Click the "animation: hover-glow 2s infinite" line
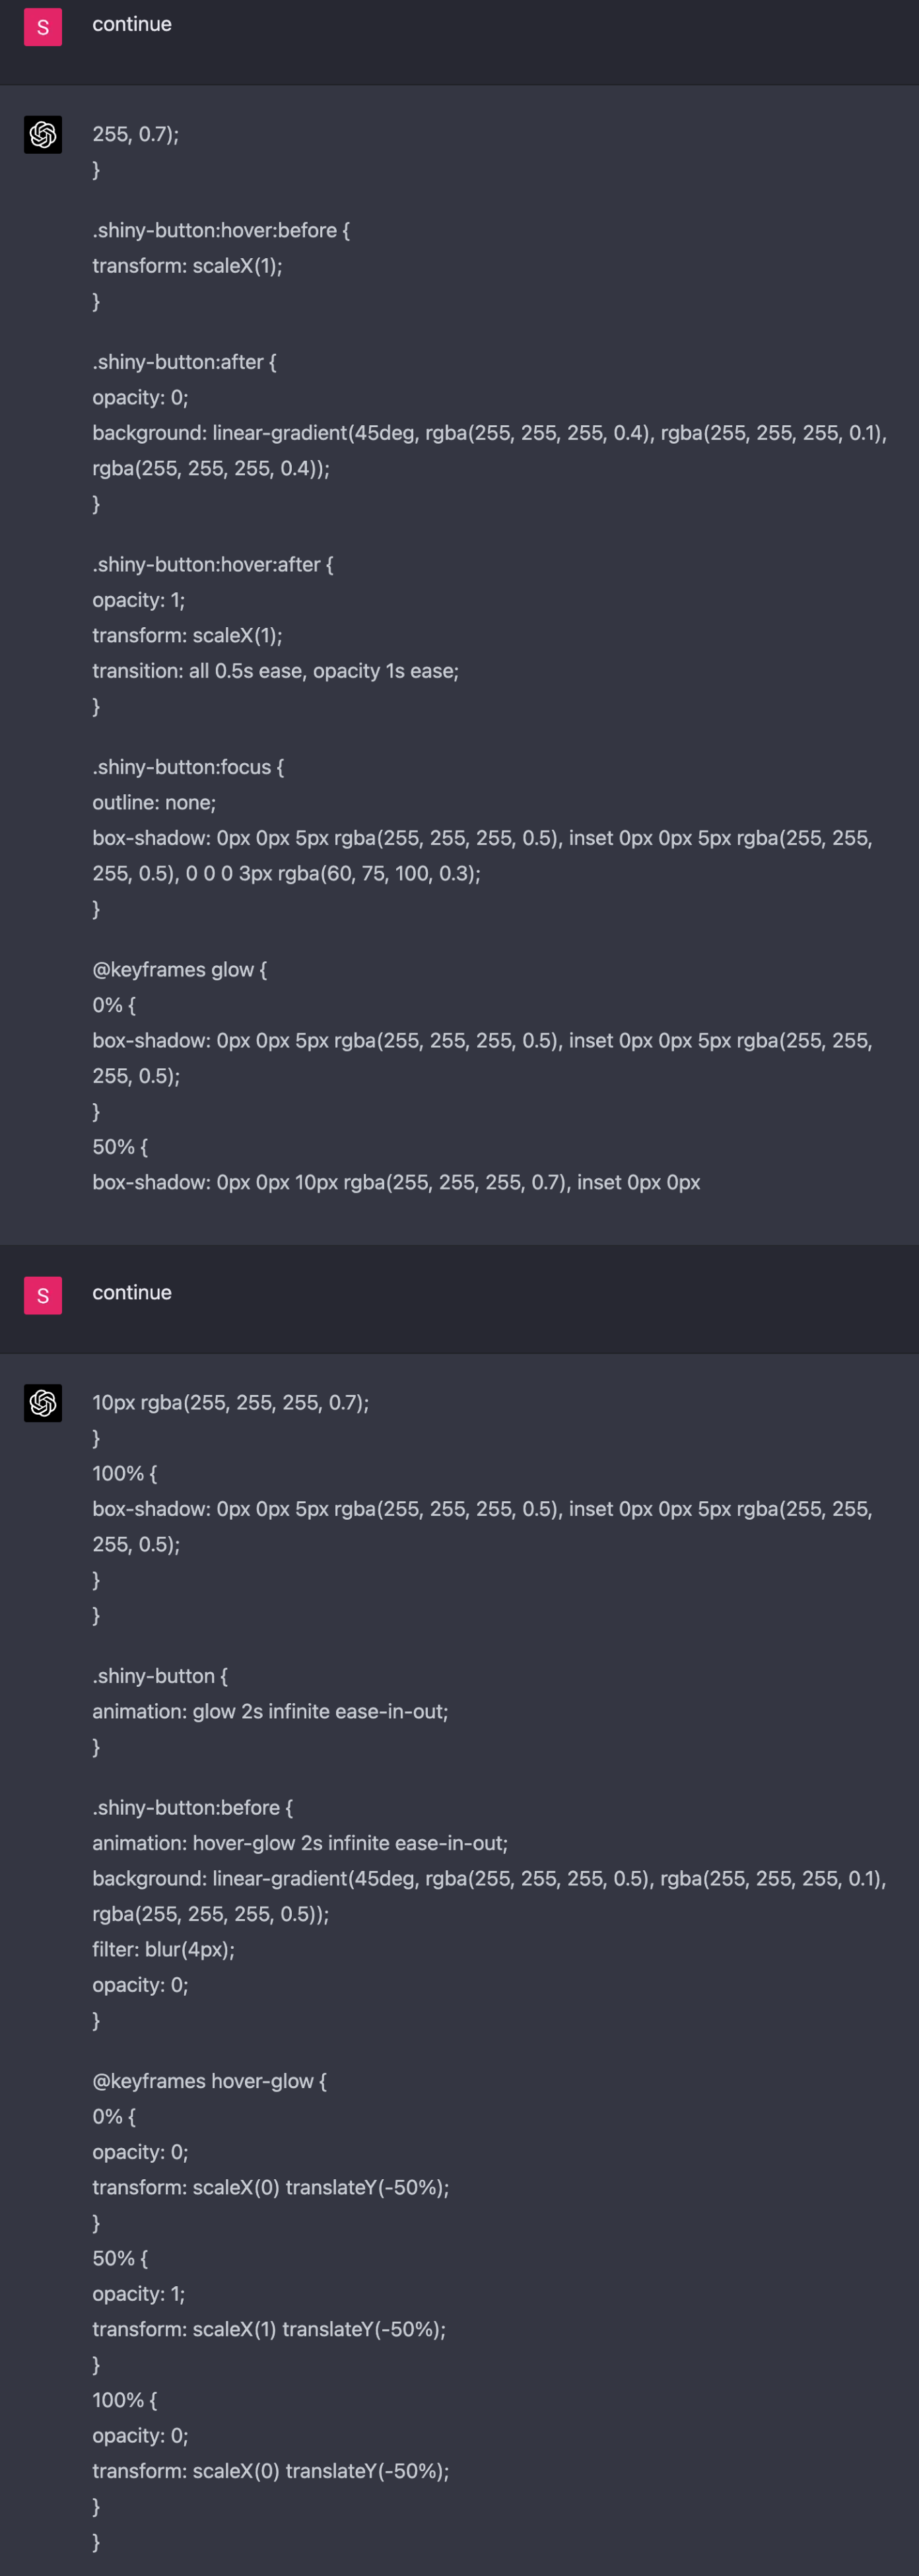The width and height of the screenshot is (919, 2576). click(300, 1843)
